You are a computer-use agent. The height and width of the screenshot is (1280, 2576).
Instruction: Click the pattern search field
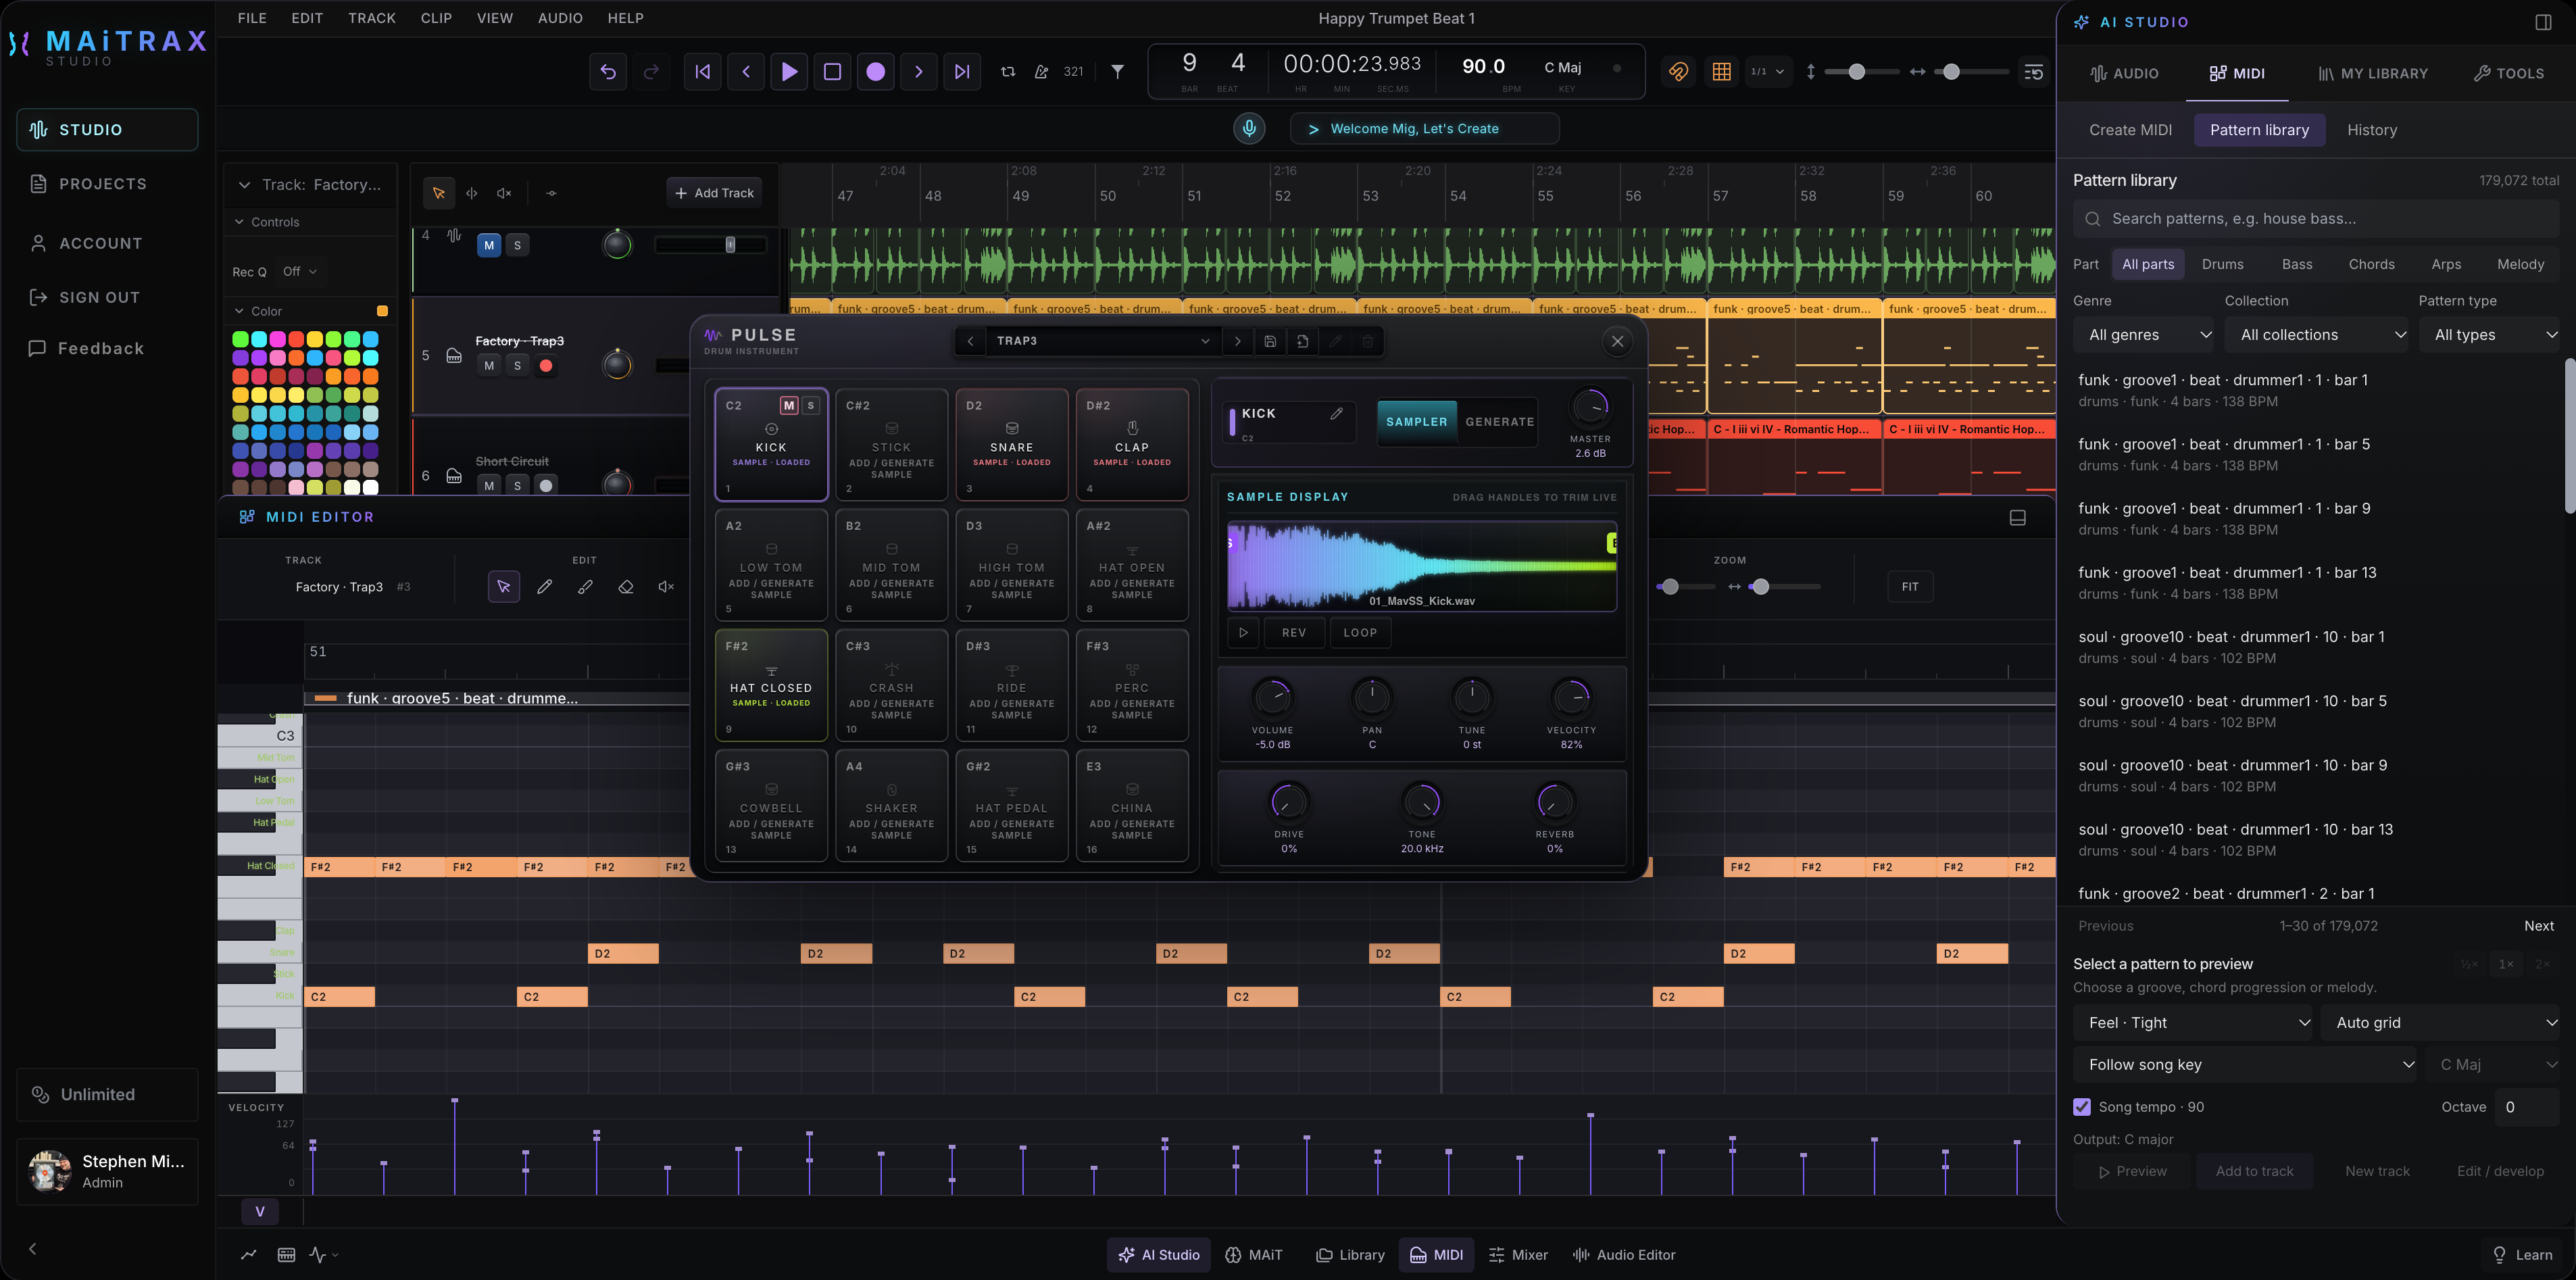(2316, 218)
